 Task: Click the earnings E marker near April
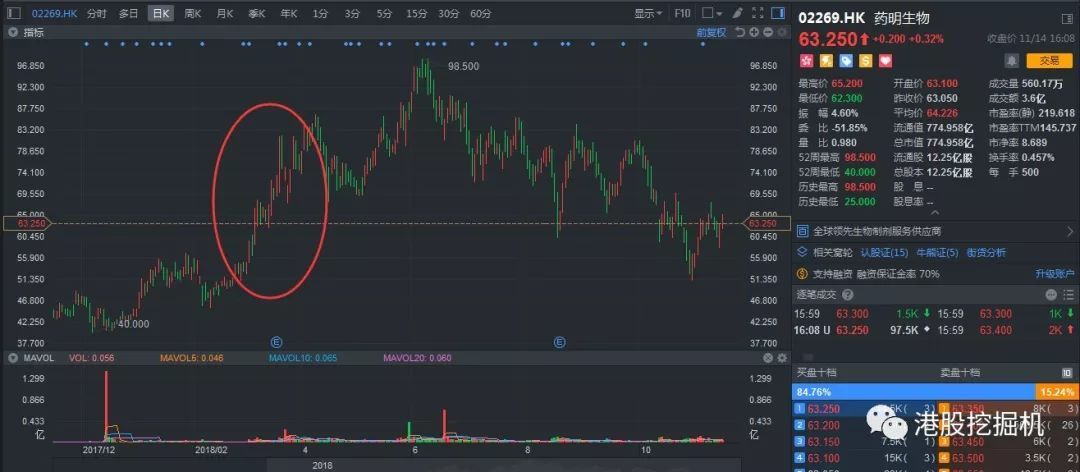(276, 342)
